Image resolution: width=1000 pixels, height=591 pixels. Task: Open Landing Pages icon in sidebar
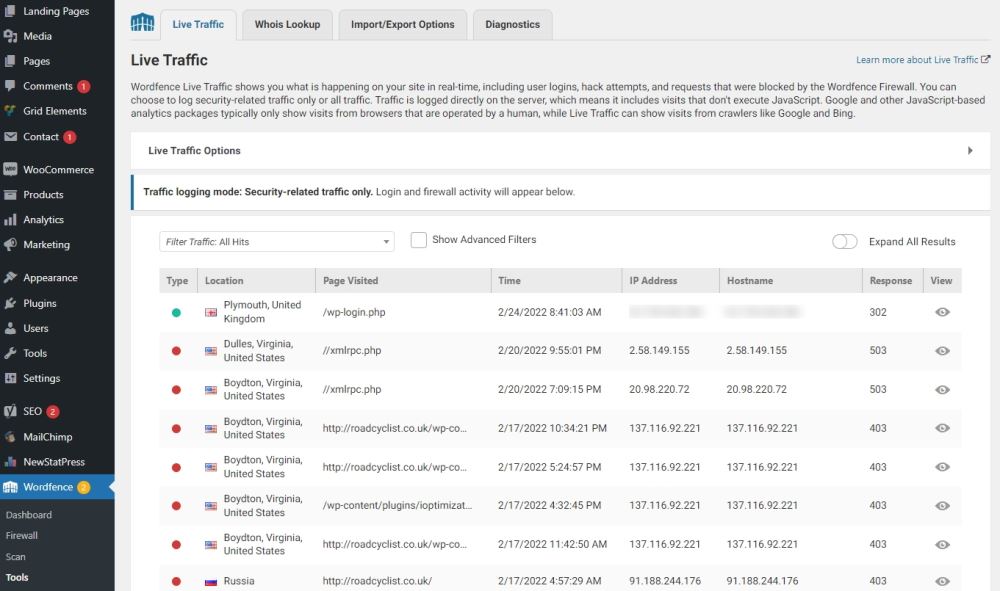[10, 11]
